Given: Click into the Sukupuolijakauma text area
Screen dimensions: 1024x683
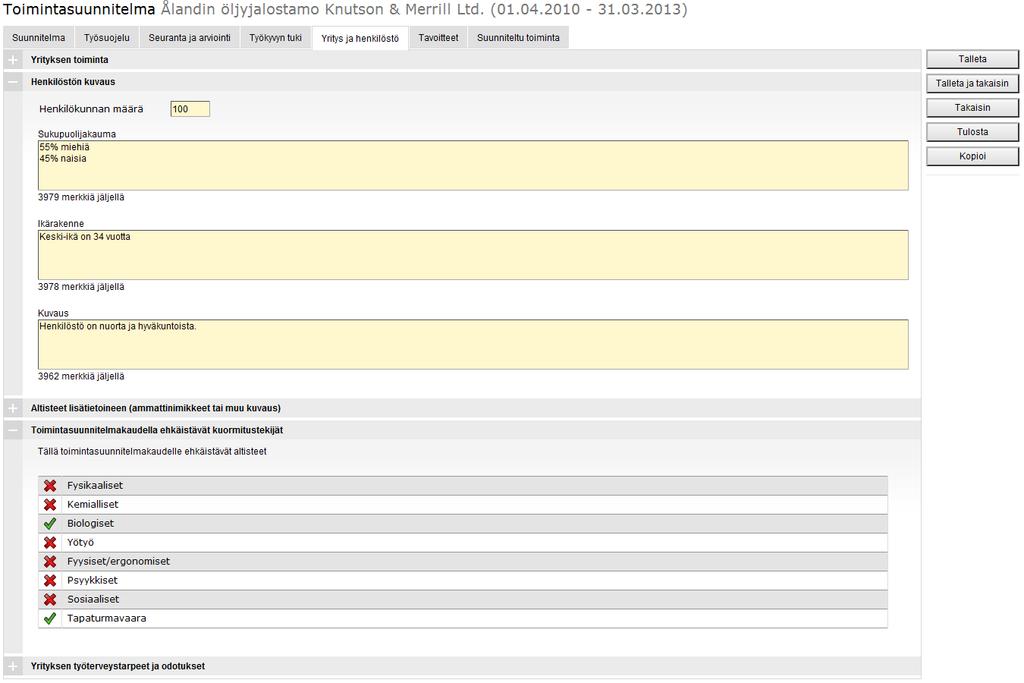Looking at the screenshot, I should [473, 166].
